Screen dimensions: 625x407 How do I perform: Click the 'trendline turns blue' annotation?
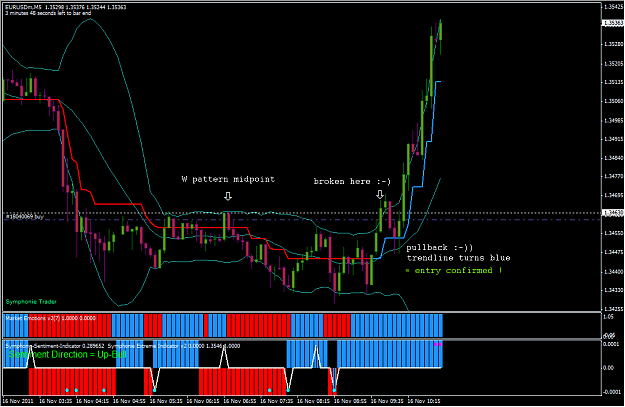pyautogui.click(x=458, y=258)
